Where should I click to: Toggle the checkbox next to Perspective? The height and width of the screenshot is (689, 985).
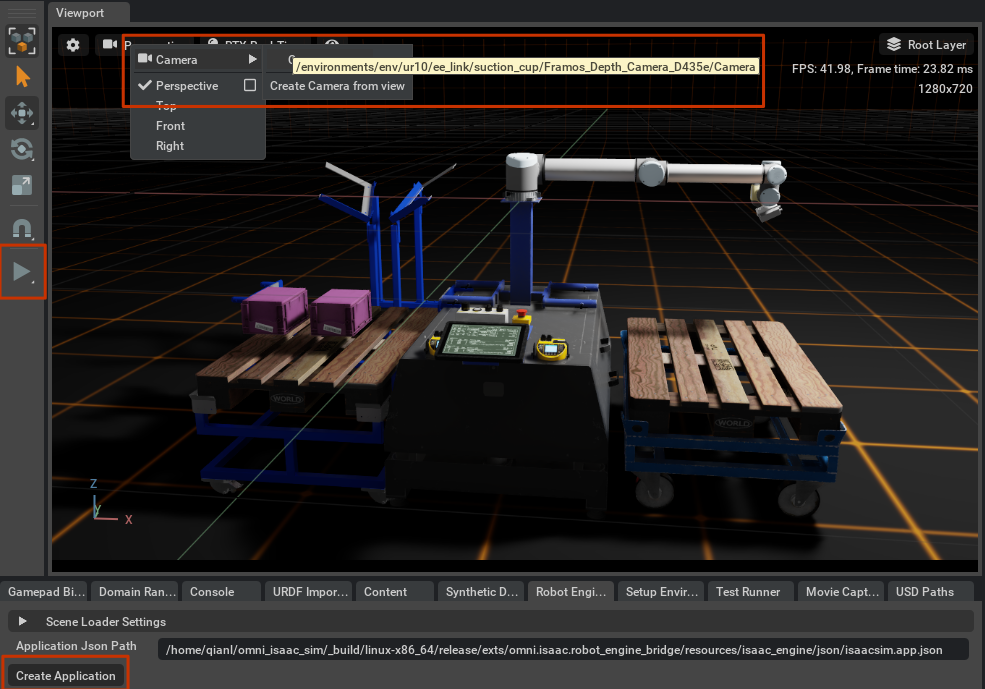(x=250, y=85)
